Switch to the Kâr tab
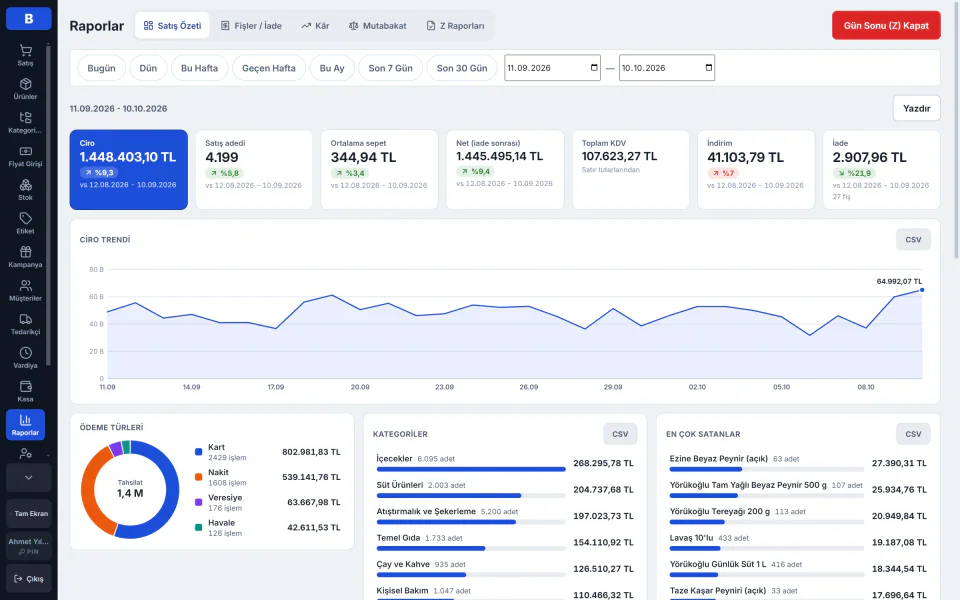The image size is (960, 600). coord(315,26)
